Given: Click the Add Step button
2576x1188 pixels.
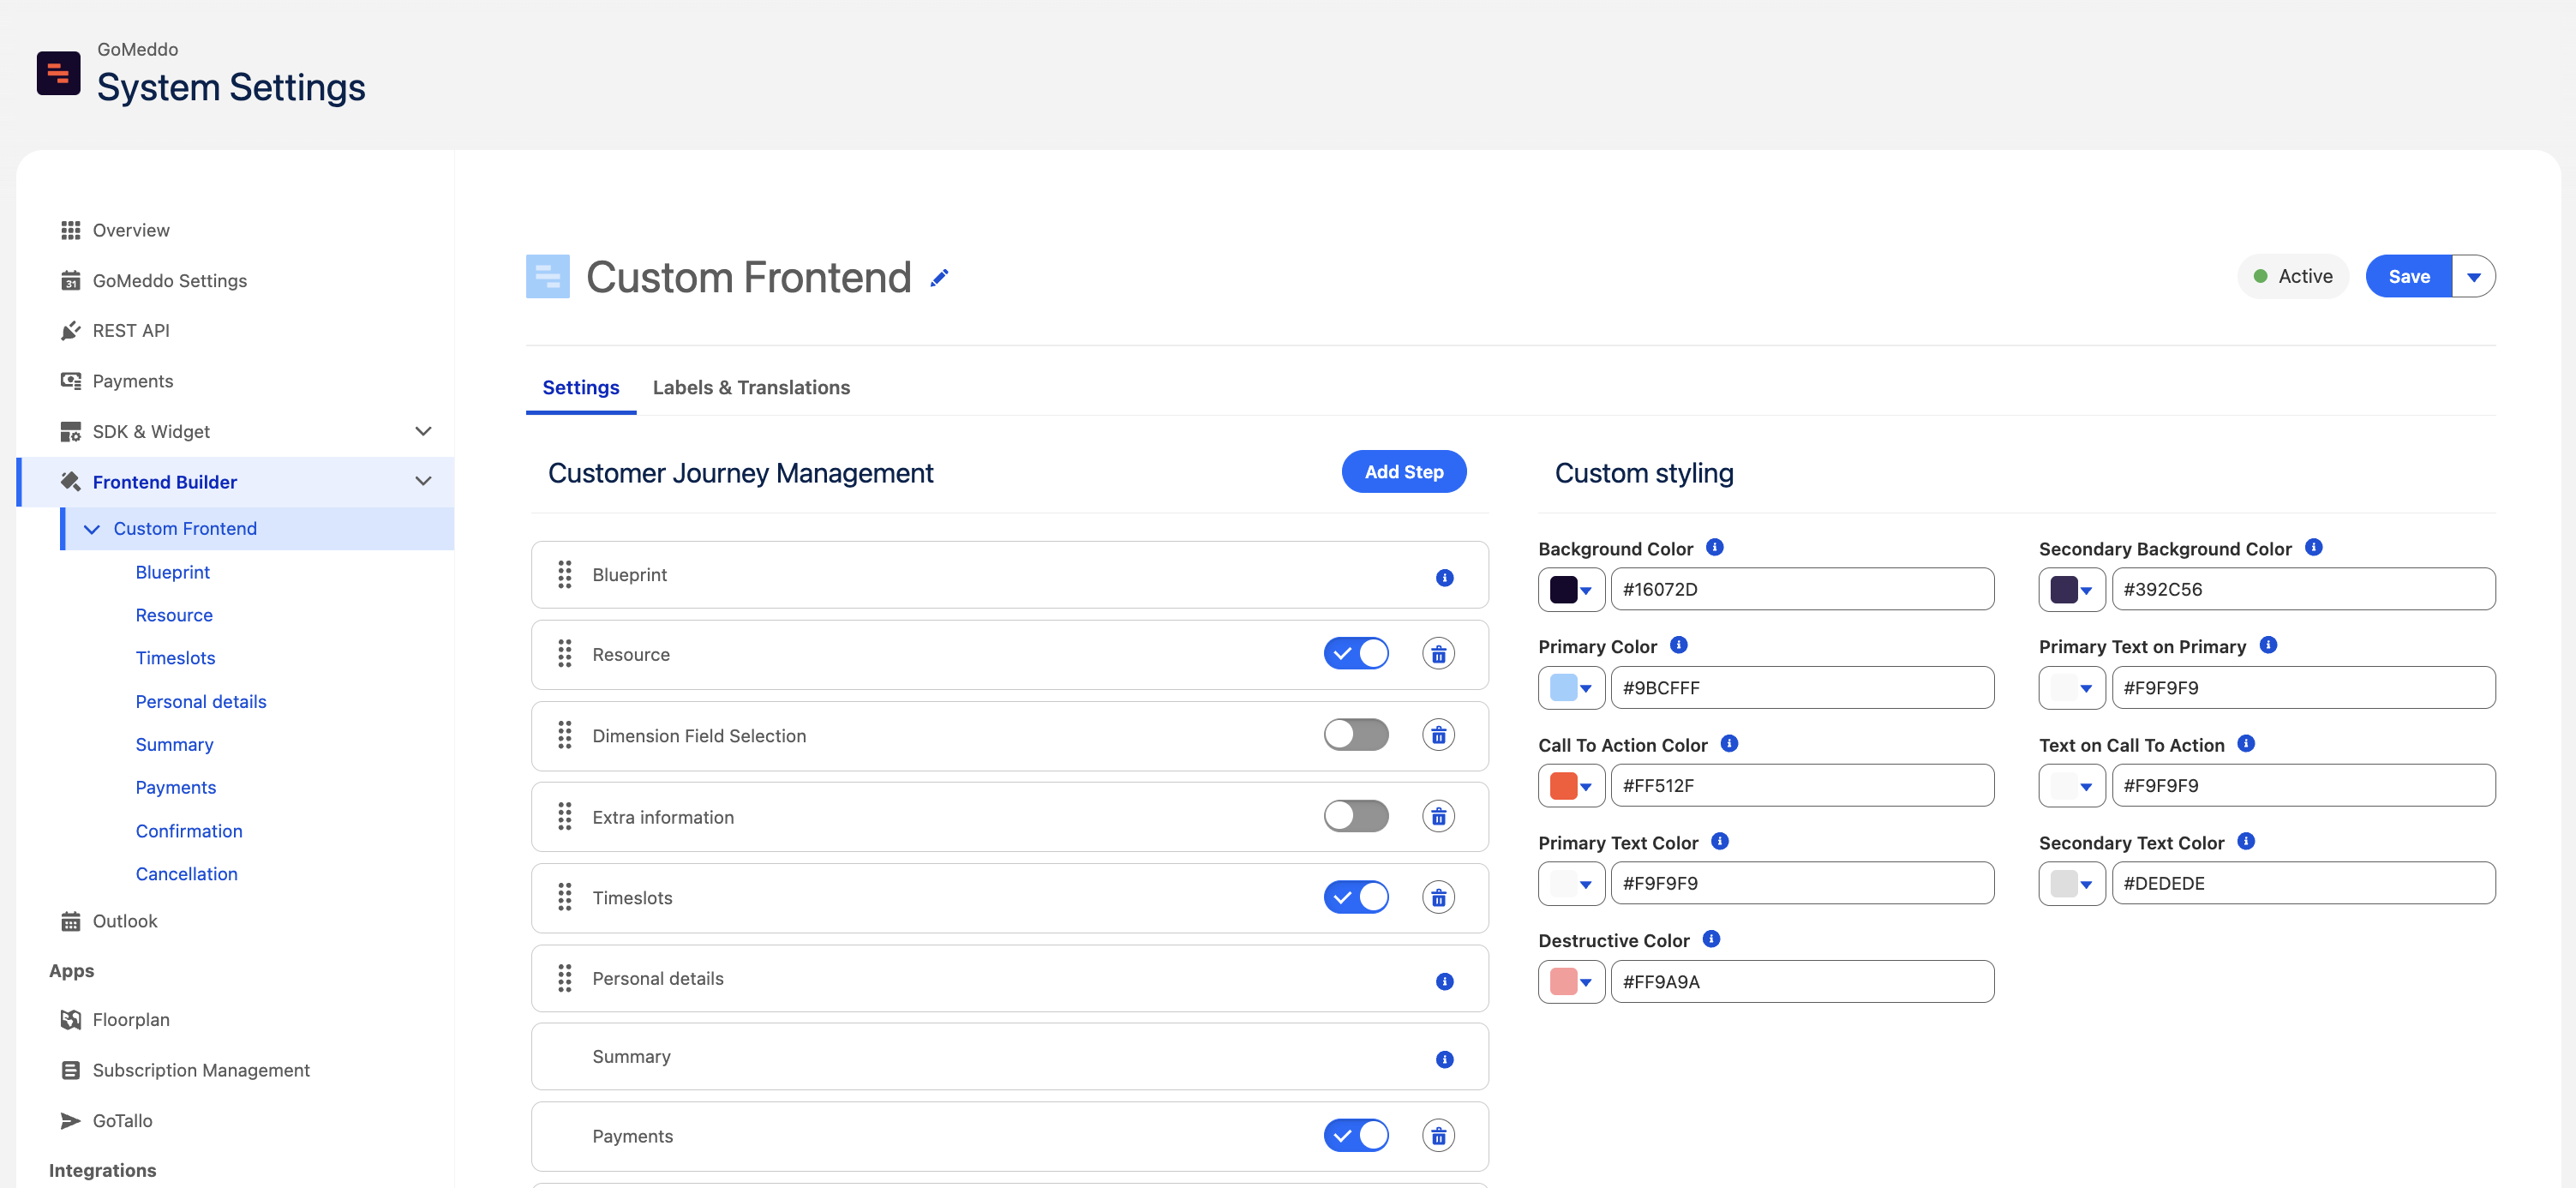Looking at the screenshot, I should pos(1403,472).
